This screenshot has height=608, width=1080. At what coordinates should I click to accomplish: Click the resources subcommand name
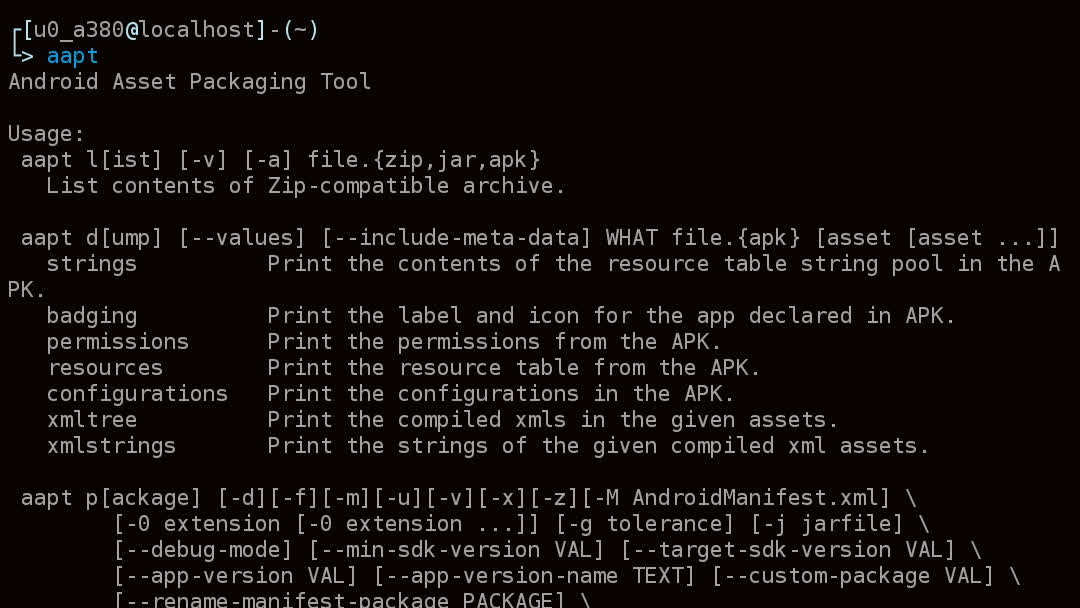[x=105, y=368]
